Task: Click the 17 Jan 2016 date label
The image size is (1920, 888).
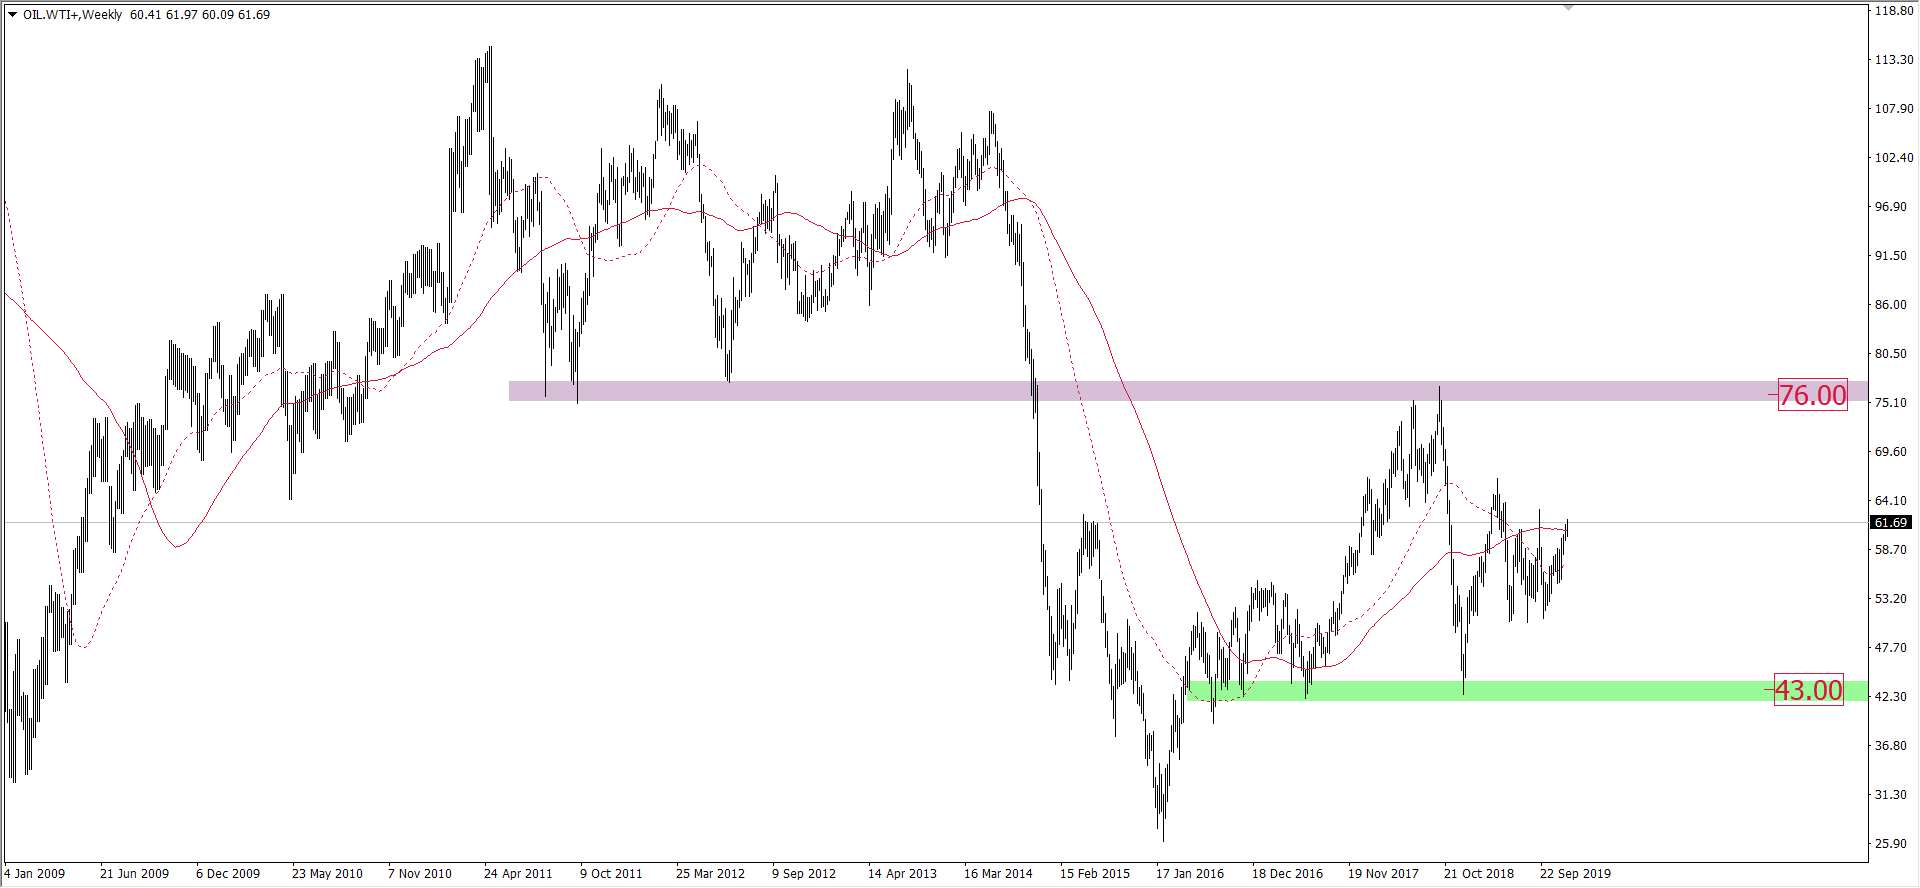Action: pos(1190,873)
